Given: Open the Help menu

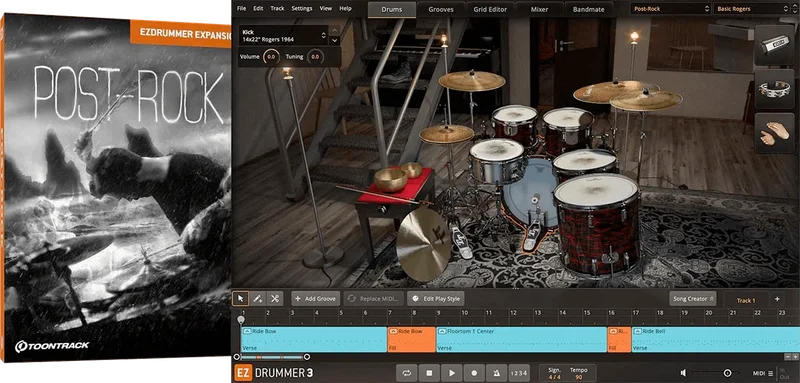Looking at the screenshot, I should point(345,9).
